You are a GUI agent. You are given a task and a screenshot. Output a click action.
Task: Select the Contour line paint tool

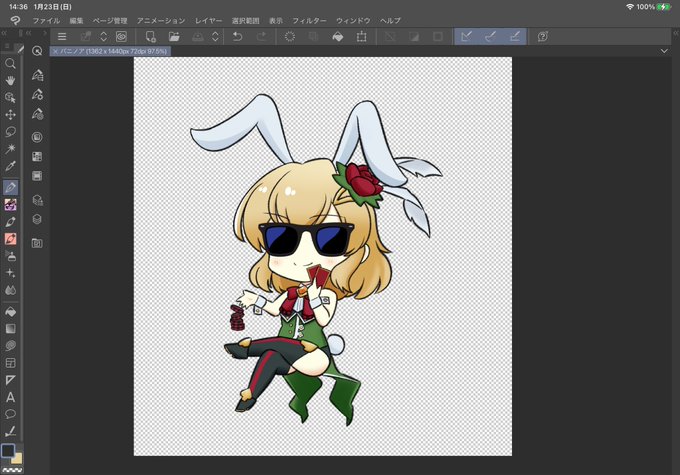click(10, 345)
